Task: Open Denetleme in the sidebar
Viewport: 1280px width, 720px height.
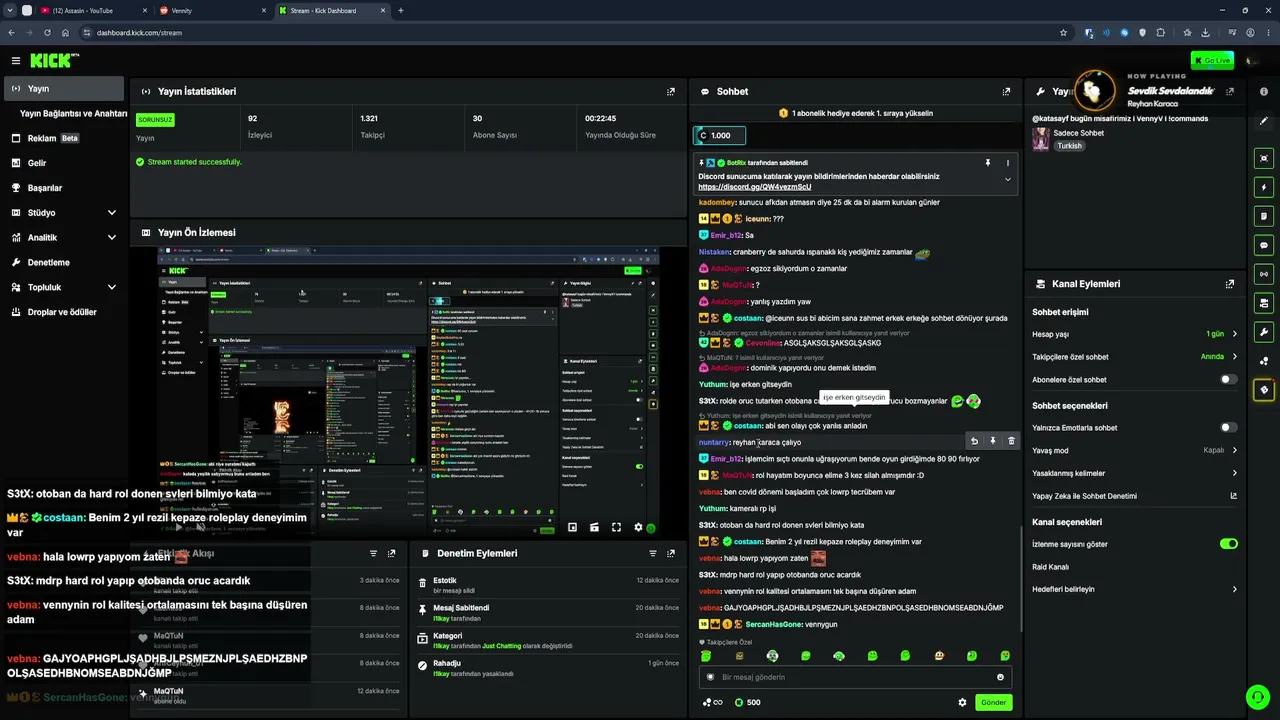Action: point(65,262)
